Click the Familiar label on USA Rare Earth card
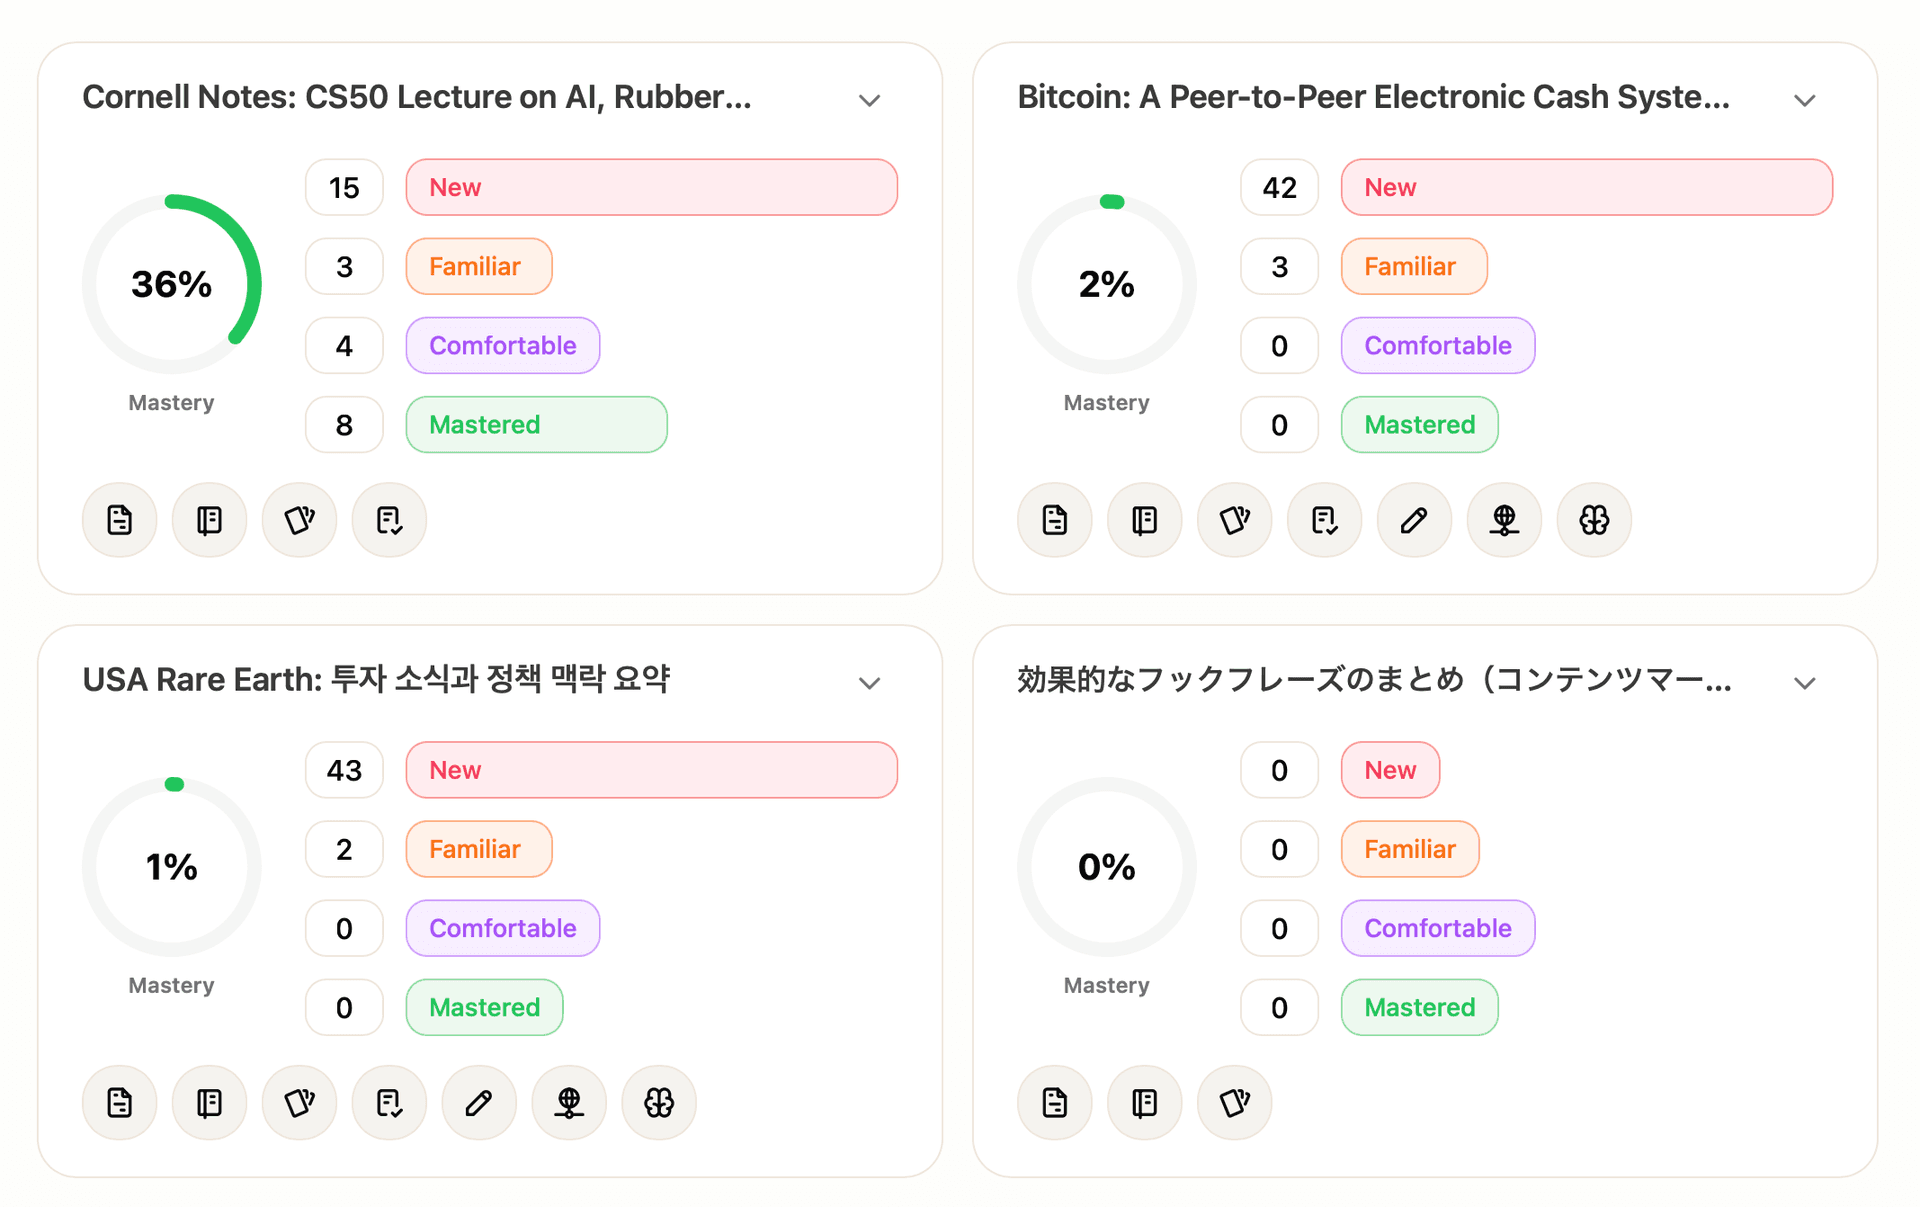 coord(479,849)
